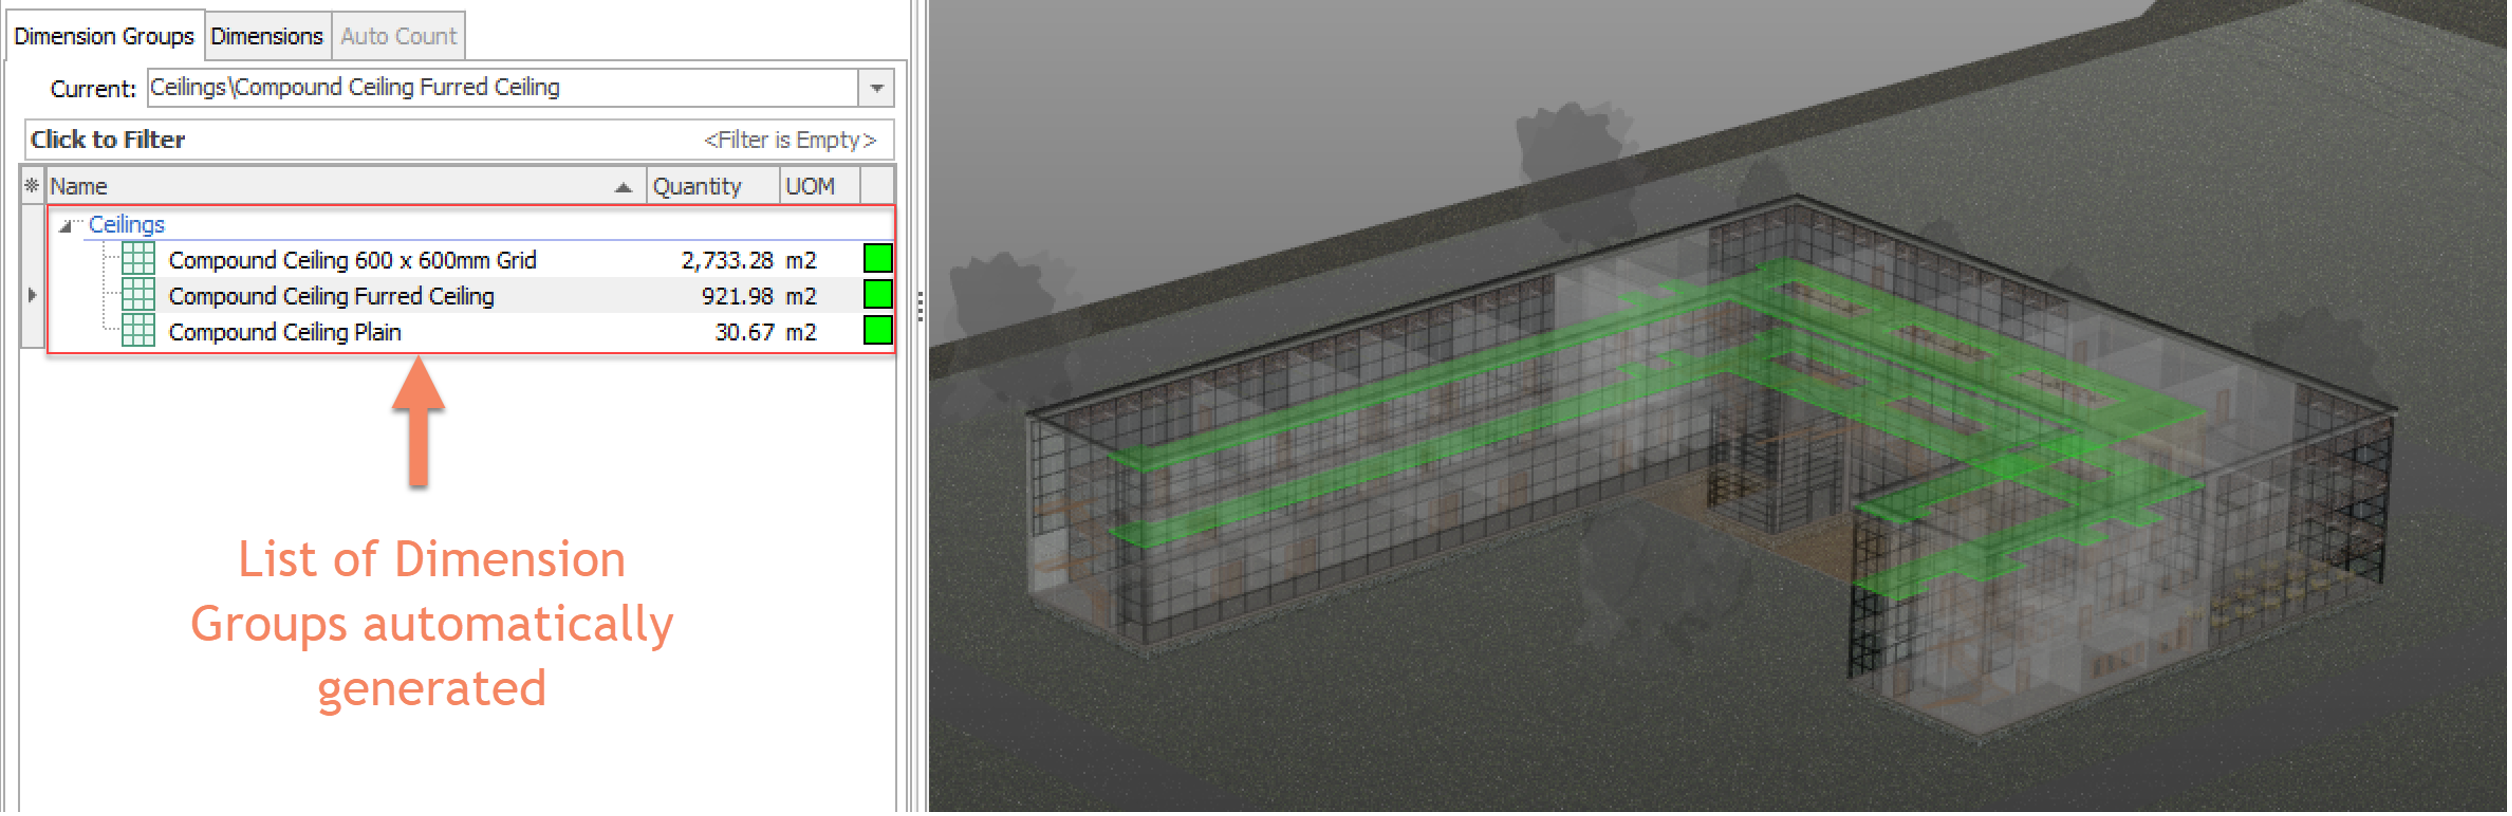Image resolution: width=2512 pixels, height=816 pixels.
Task: Select Compound Ceiling Plain row
Action: [x=470, y=332]
